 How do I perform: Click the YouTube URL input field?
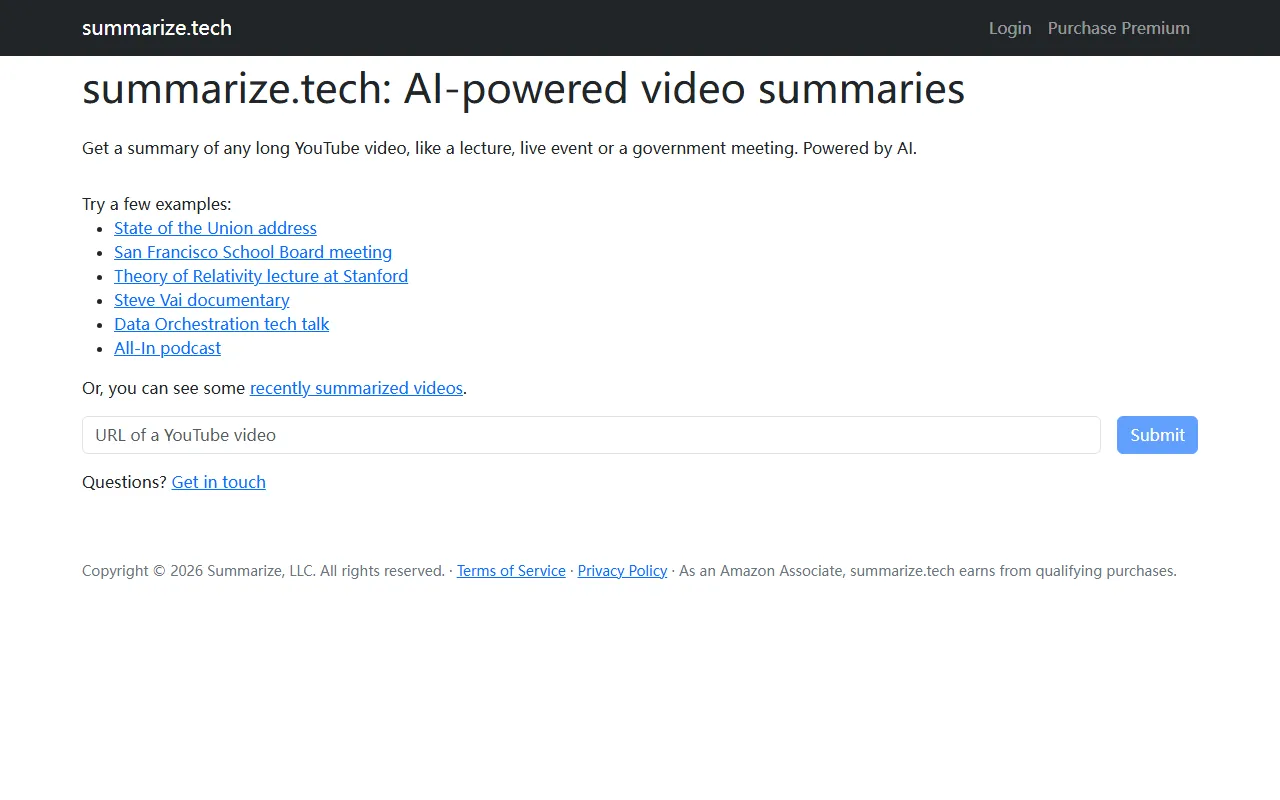click(590, 435)
